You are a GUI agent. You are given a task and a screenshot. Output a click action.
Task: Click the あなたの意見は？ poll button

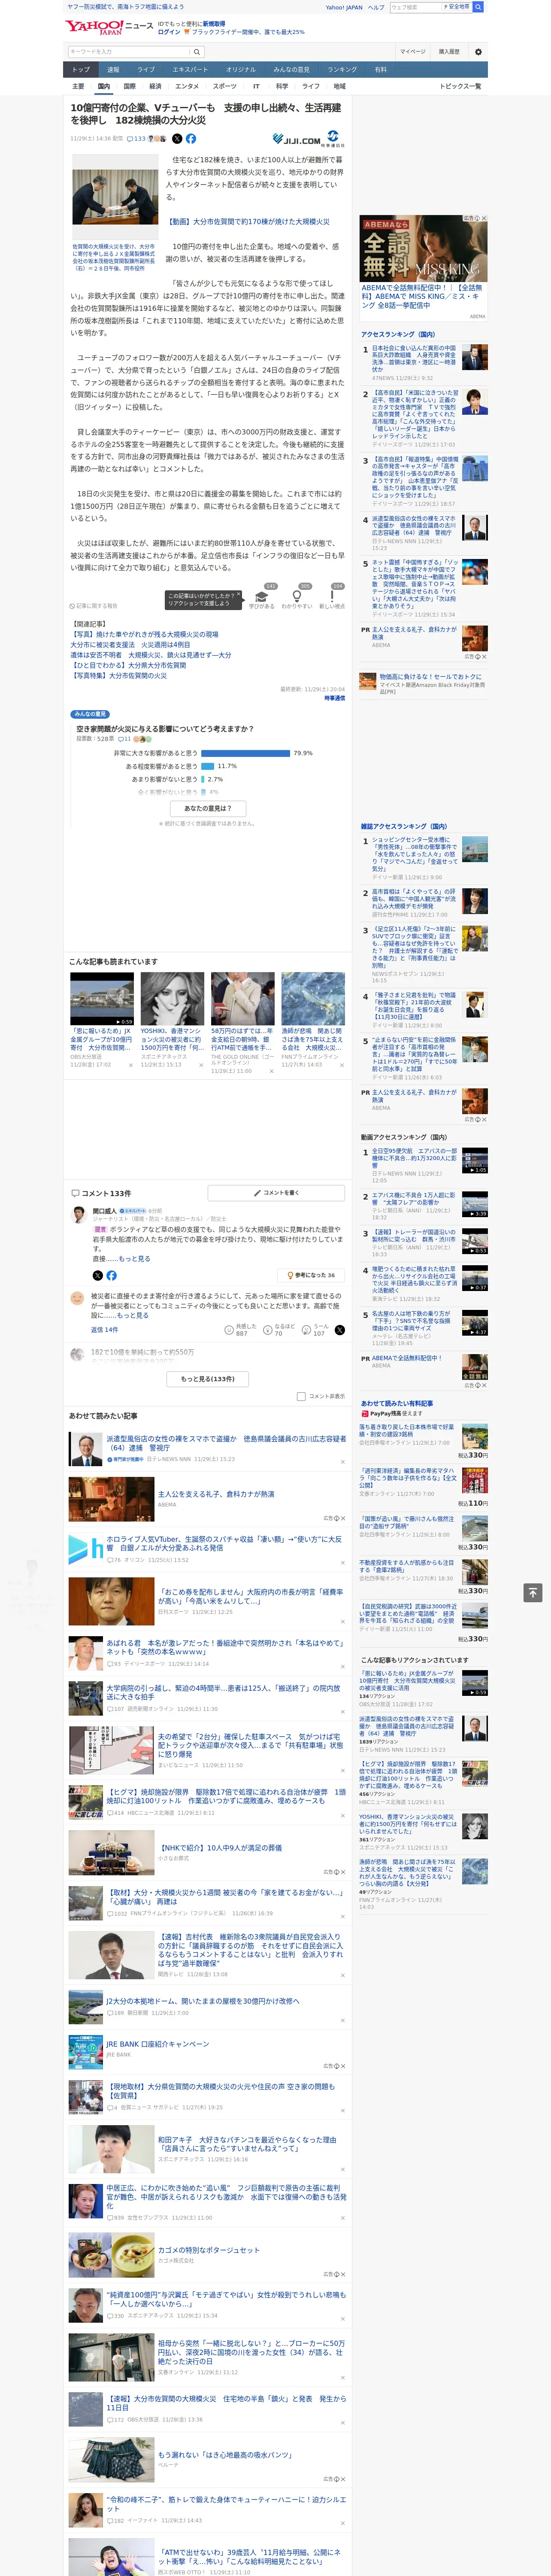pos(208,808)
